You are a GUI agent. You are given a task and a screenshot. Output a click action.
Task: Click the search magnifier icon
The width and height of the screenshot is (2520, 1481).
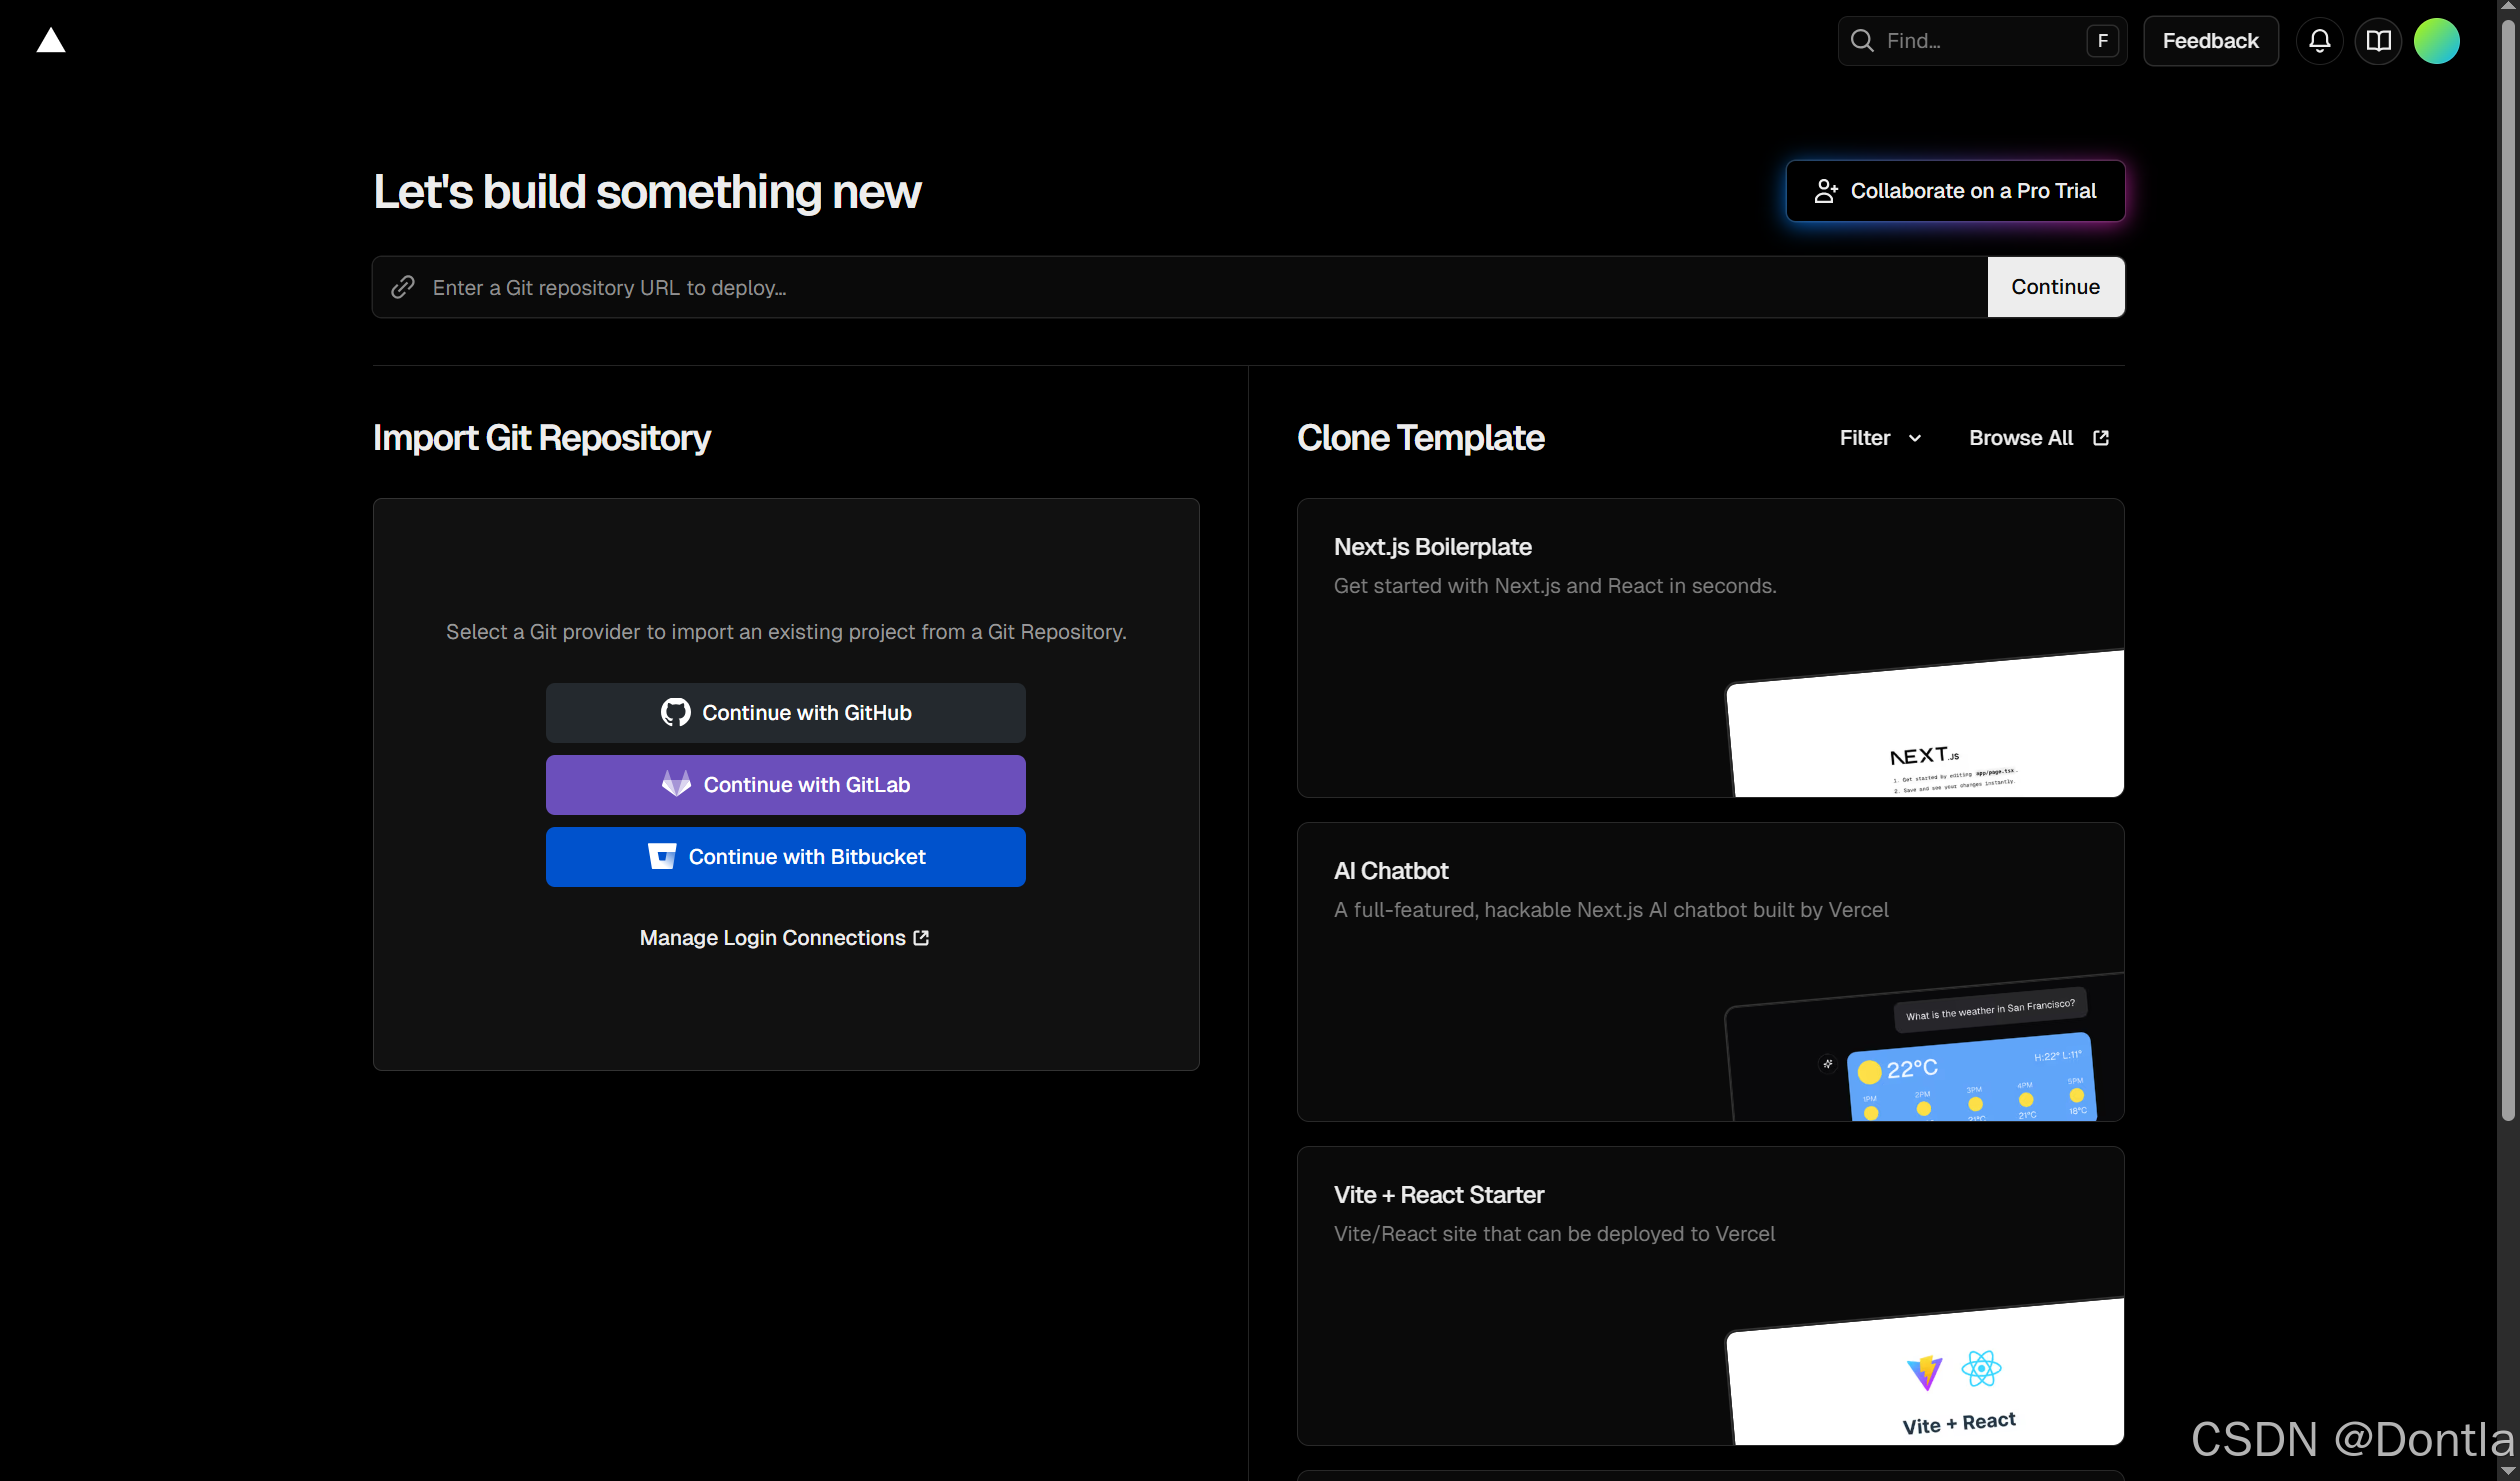(x=1862, y=41)
